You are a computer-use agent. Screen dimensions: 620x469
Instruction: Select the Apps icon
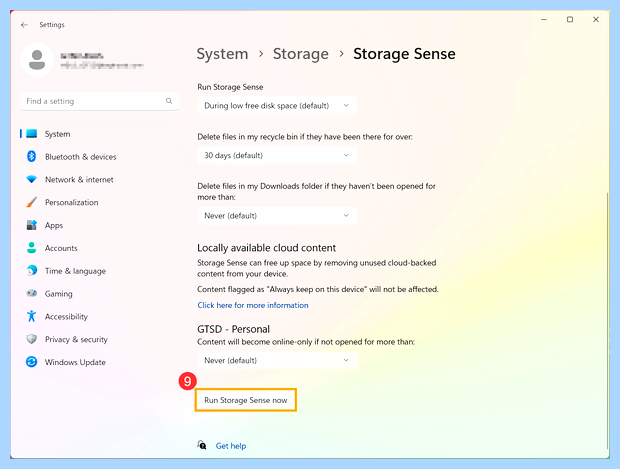pos(32,225)
